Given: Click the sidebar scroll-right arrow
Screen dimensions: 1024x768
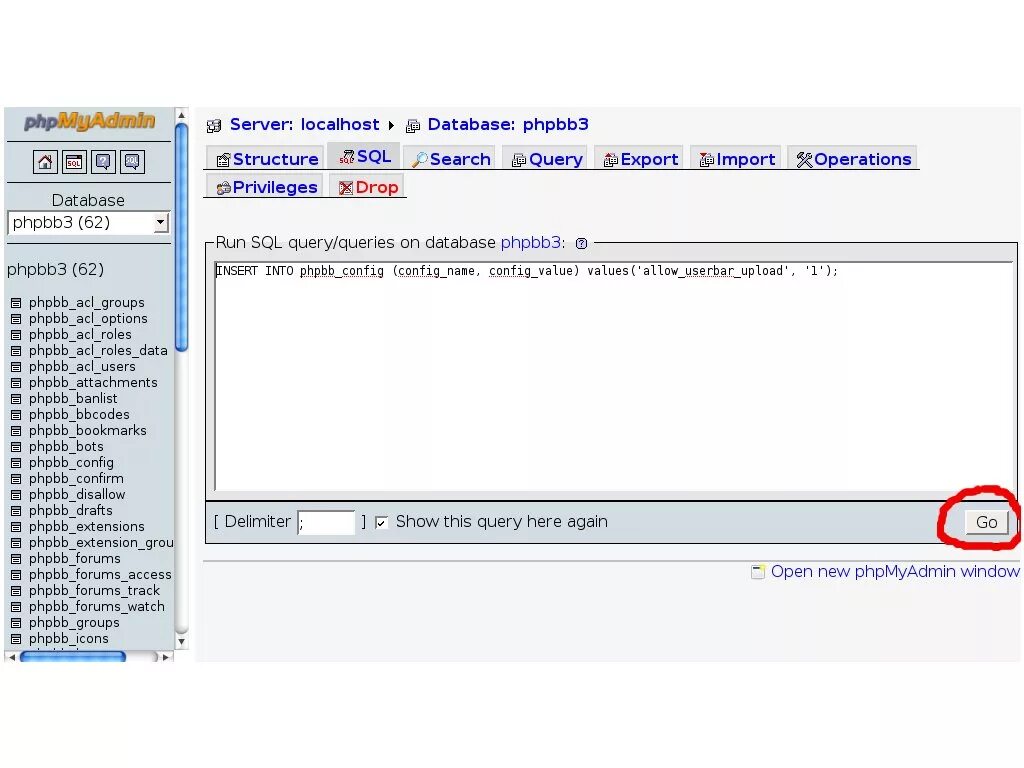Looking at the screenshot, I should 166,657.
